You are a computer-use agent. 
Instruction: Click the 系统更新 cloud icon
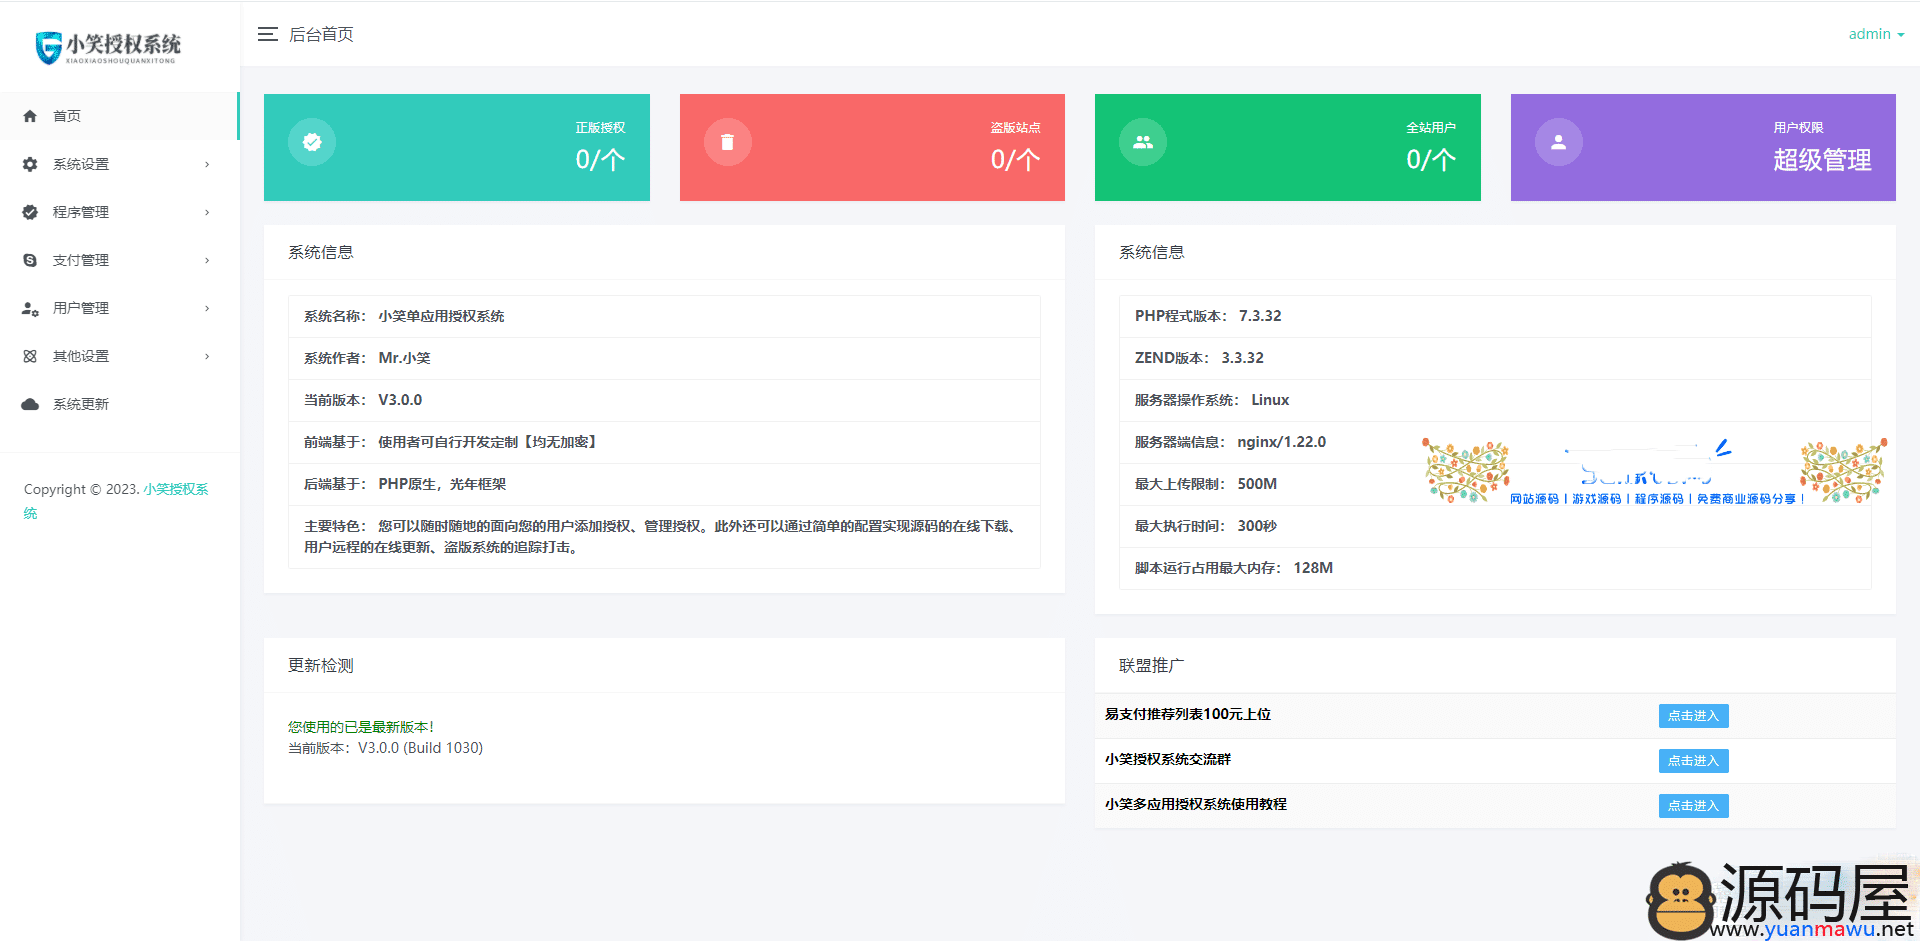tap(30, 404)
